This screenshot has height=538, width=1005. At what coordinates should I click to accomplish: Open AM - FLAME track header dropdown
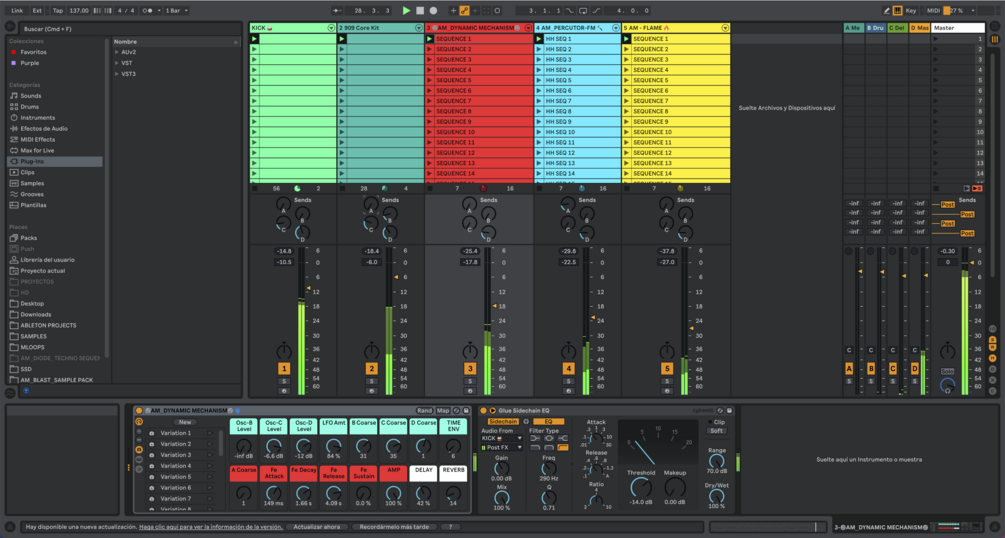(x=725, y=28)
